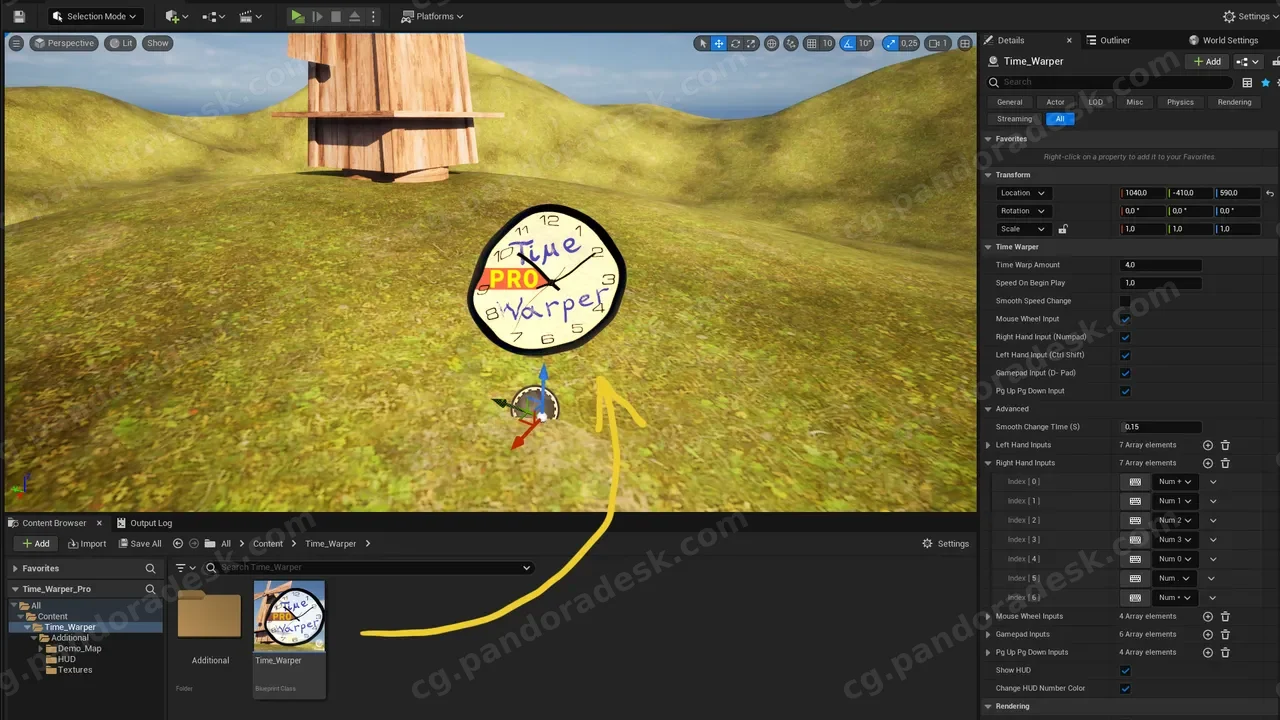This screenshot has height=720, width=1280.
Task: Empty the Left Hand Inputs array with trash icon
Action: pyautogui.click(x=1225, y=445)
